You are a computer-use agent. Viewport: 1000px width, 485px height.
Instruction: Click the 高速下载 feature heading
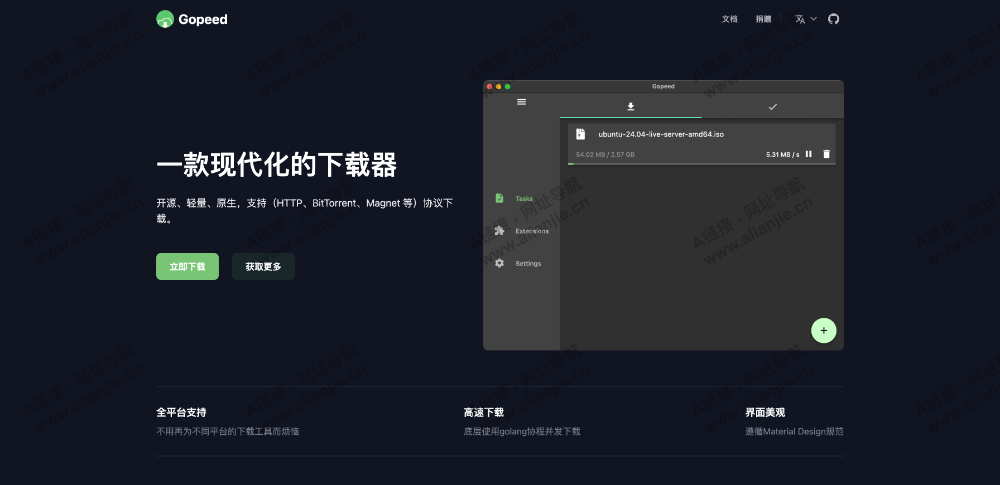[x=483, y=412]
